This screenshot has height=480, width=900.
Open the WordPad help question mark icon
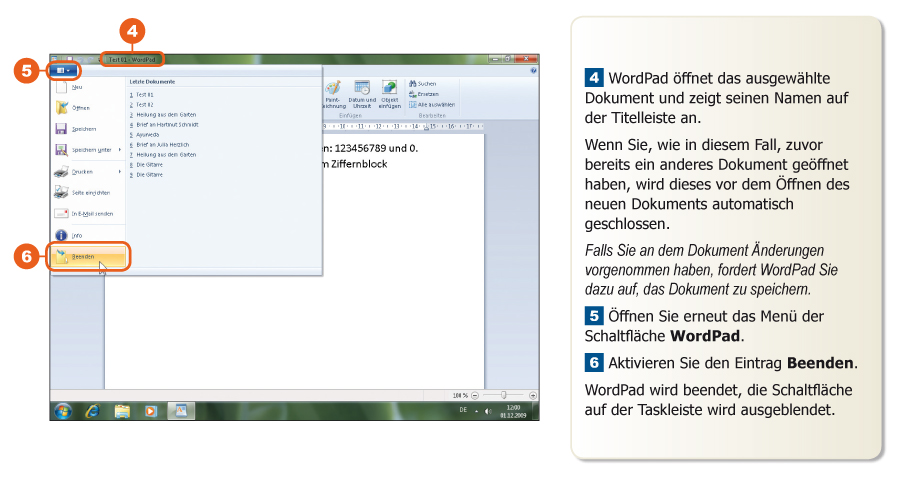(x=533, y=71)
